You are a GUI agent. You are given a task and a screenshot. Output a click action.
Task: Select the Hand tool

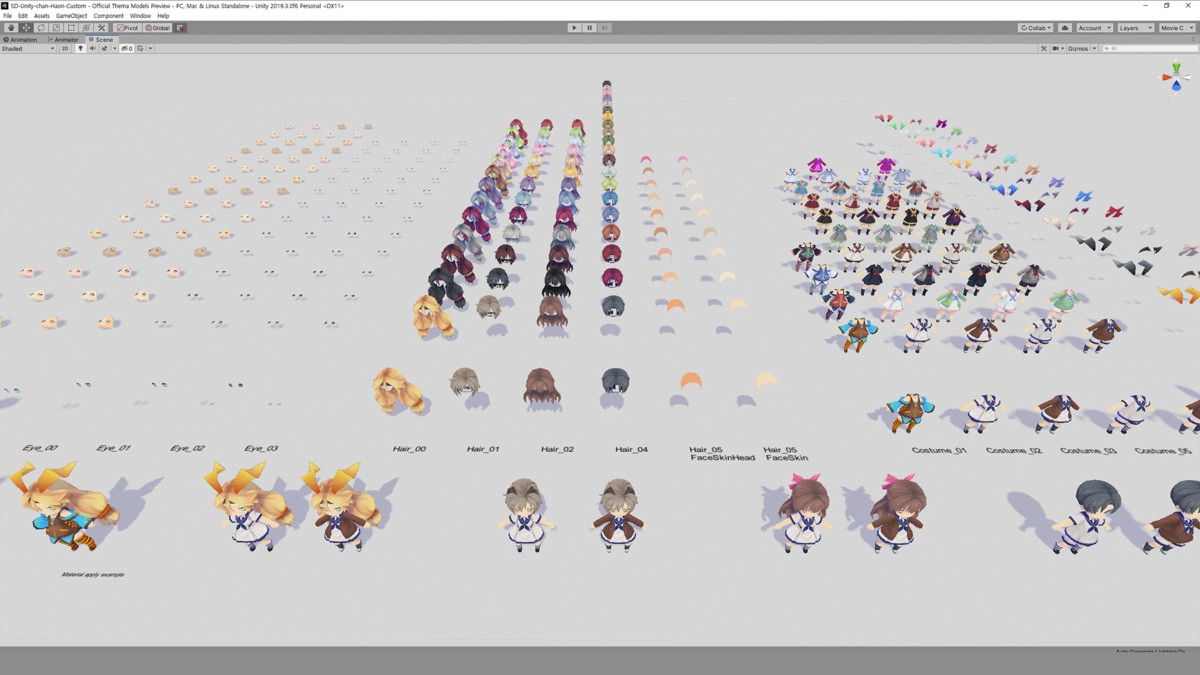[11, 28]
